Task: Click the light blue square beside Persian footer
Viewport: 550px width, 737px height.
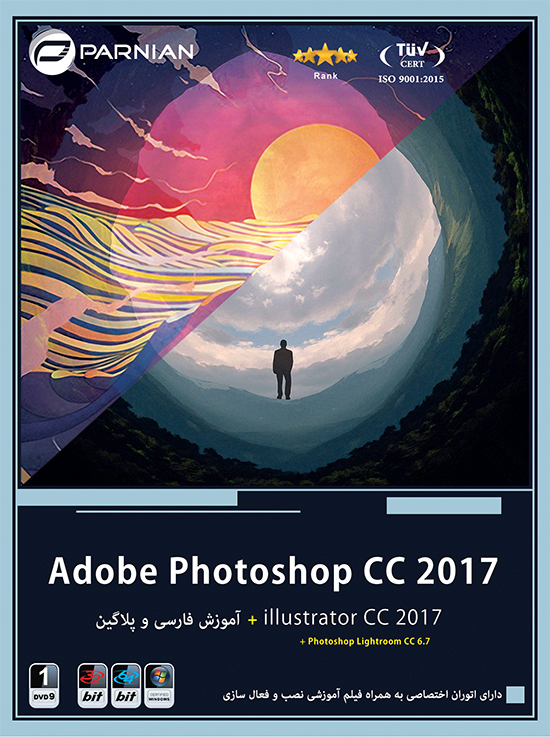Action: pos(515,695)
